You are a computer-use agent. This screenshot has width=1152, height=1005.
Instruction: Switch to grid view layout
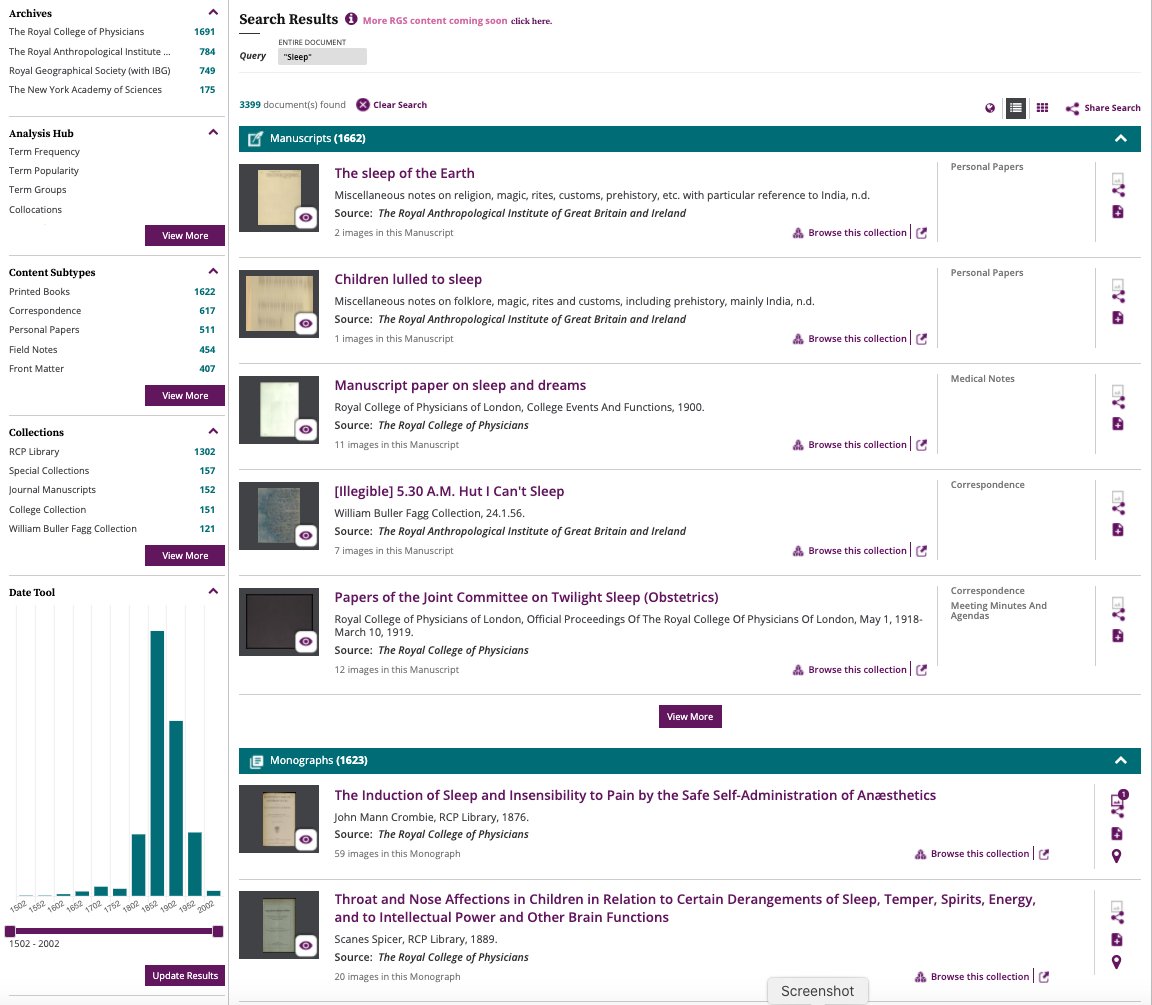coord(1042,108)
